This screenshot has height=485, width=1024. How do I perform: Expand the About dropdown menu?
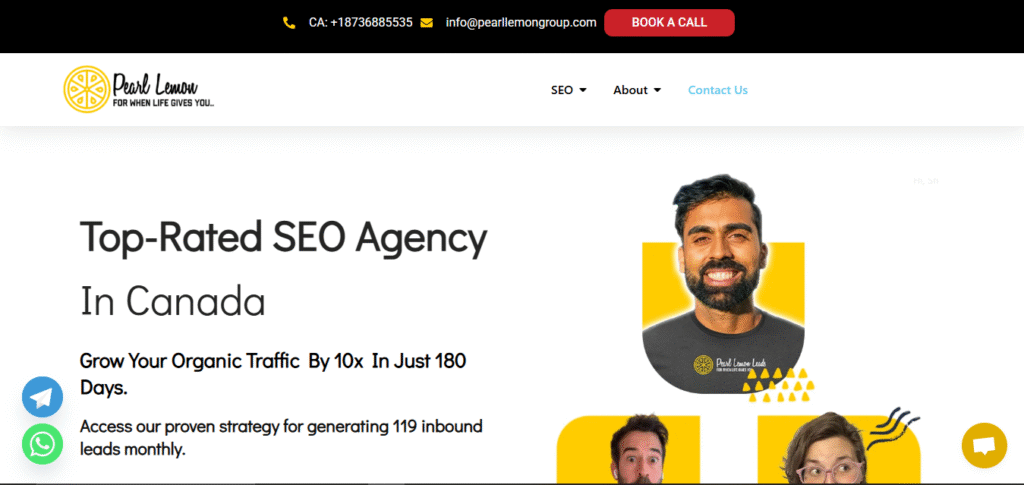(637, 90)
